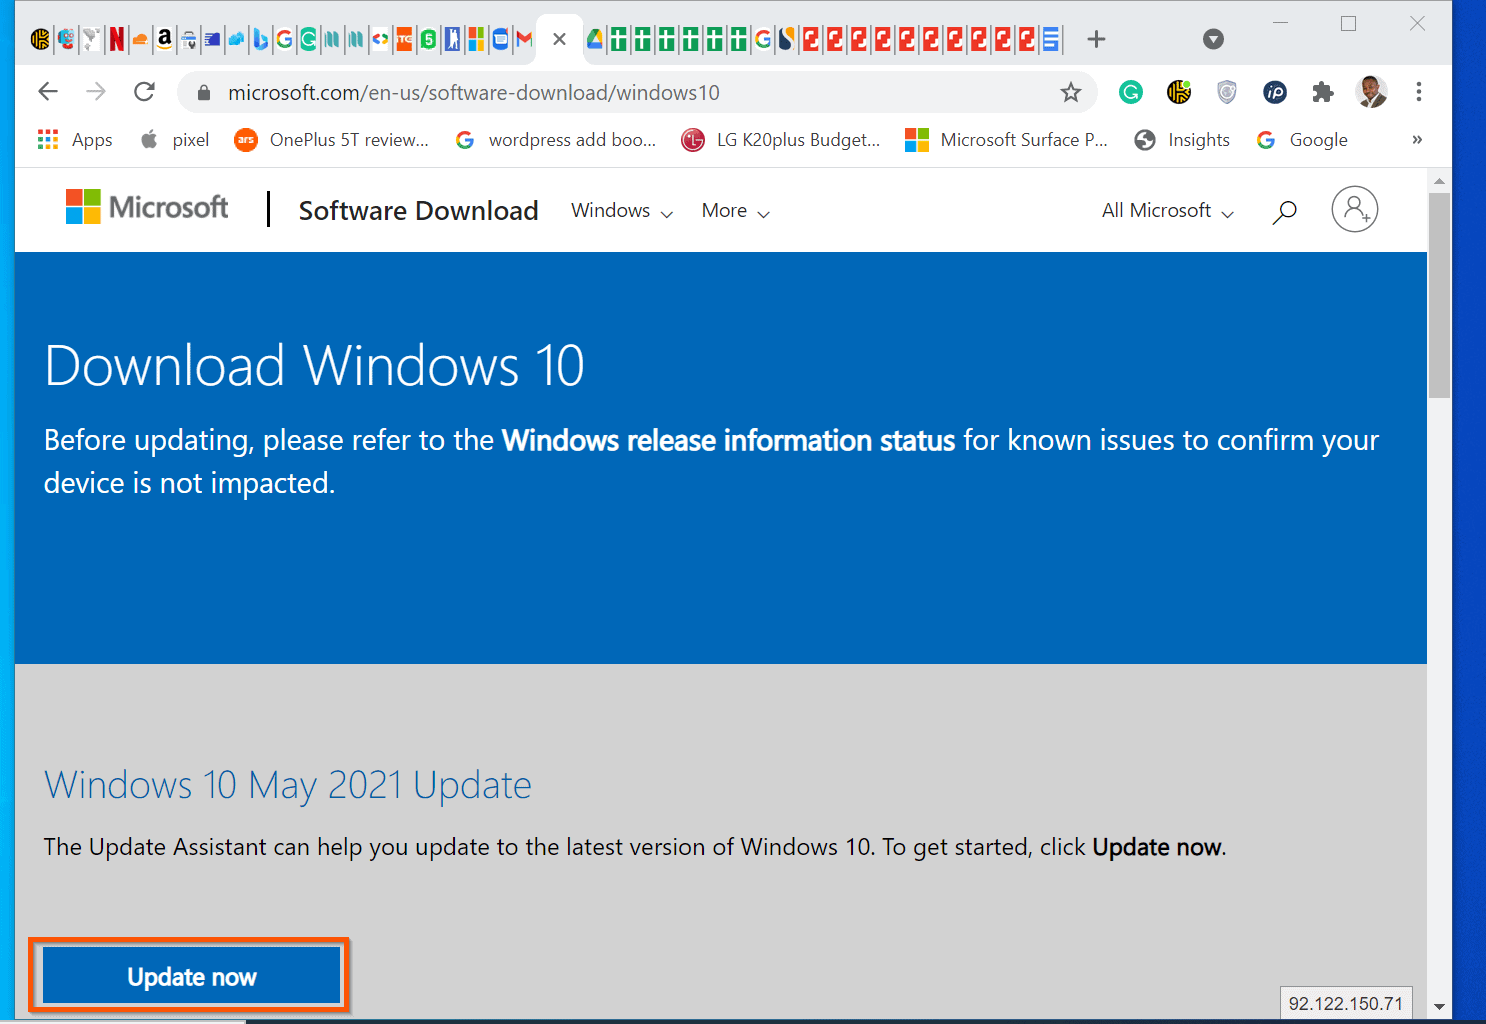Close the current Microsoft download tab
The image size is (1486, 1024).
click(x=559, y=39)
